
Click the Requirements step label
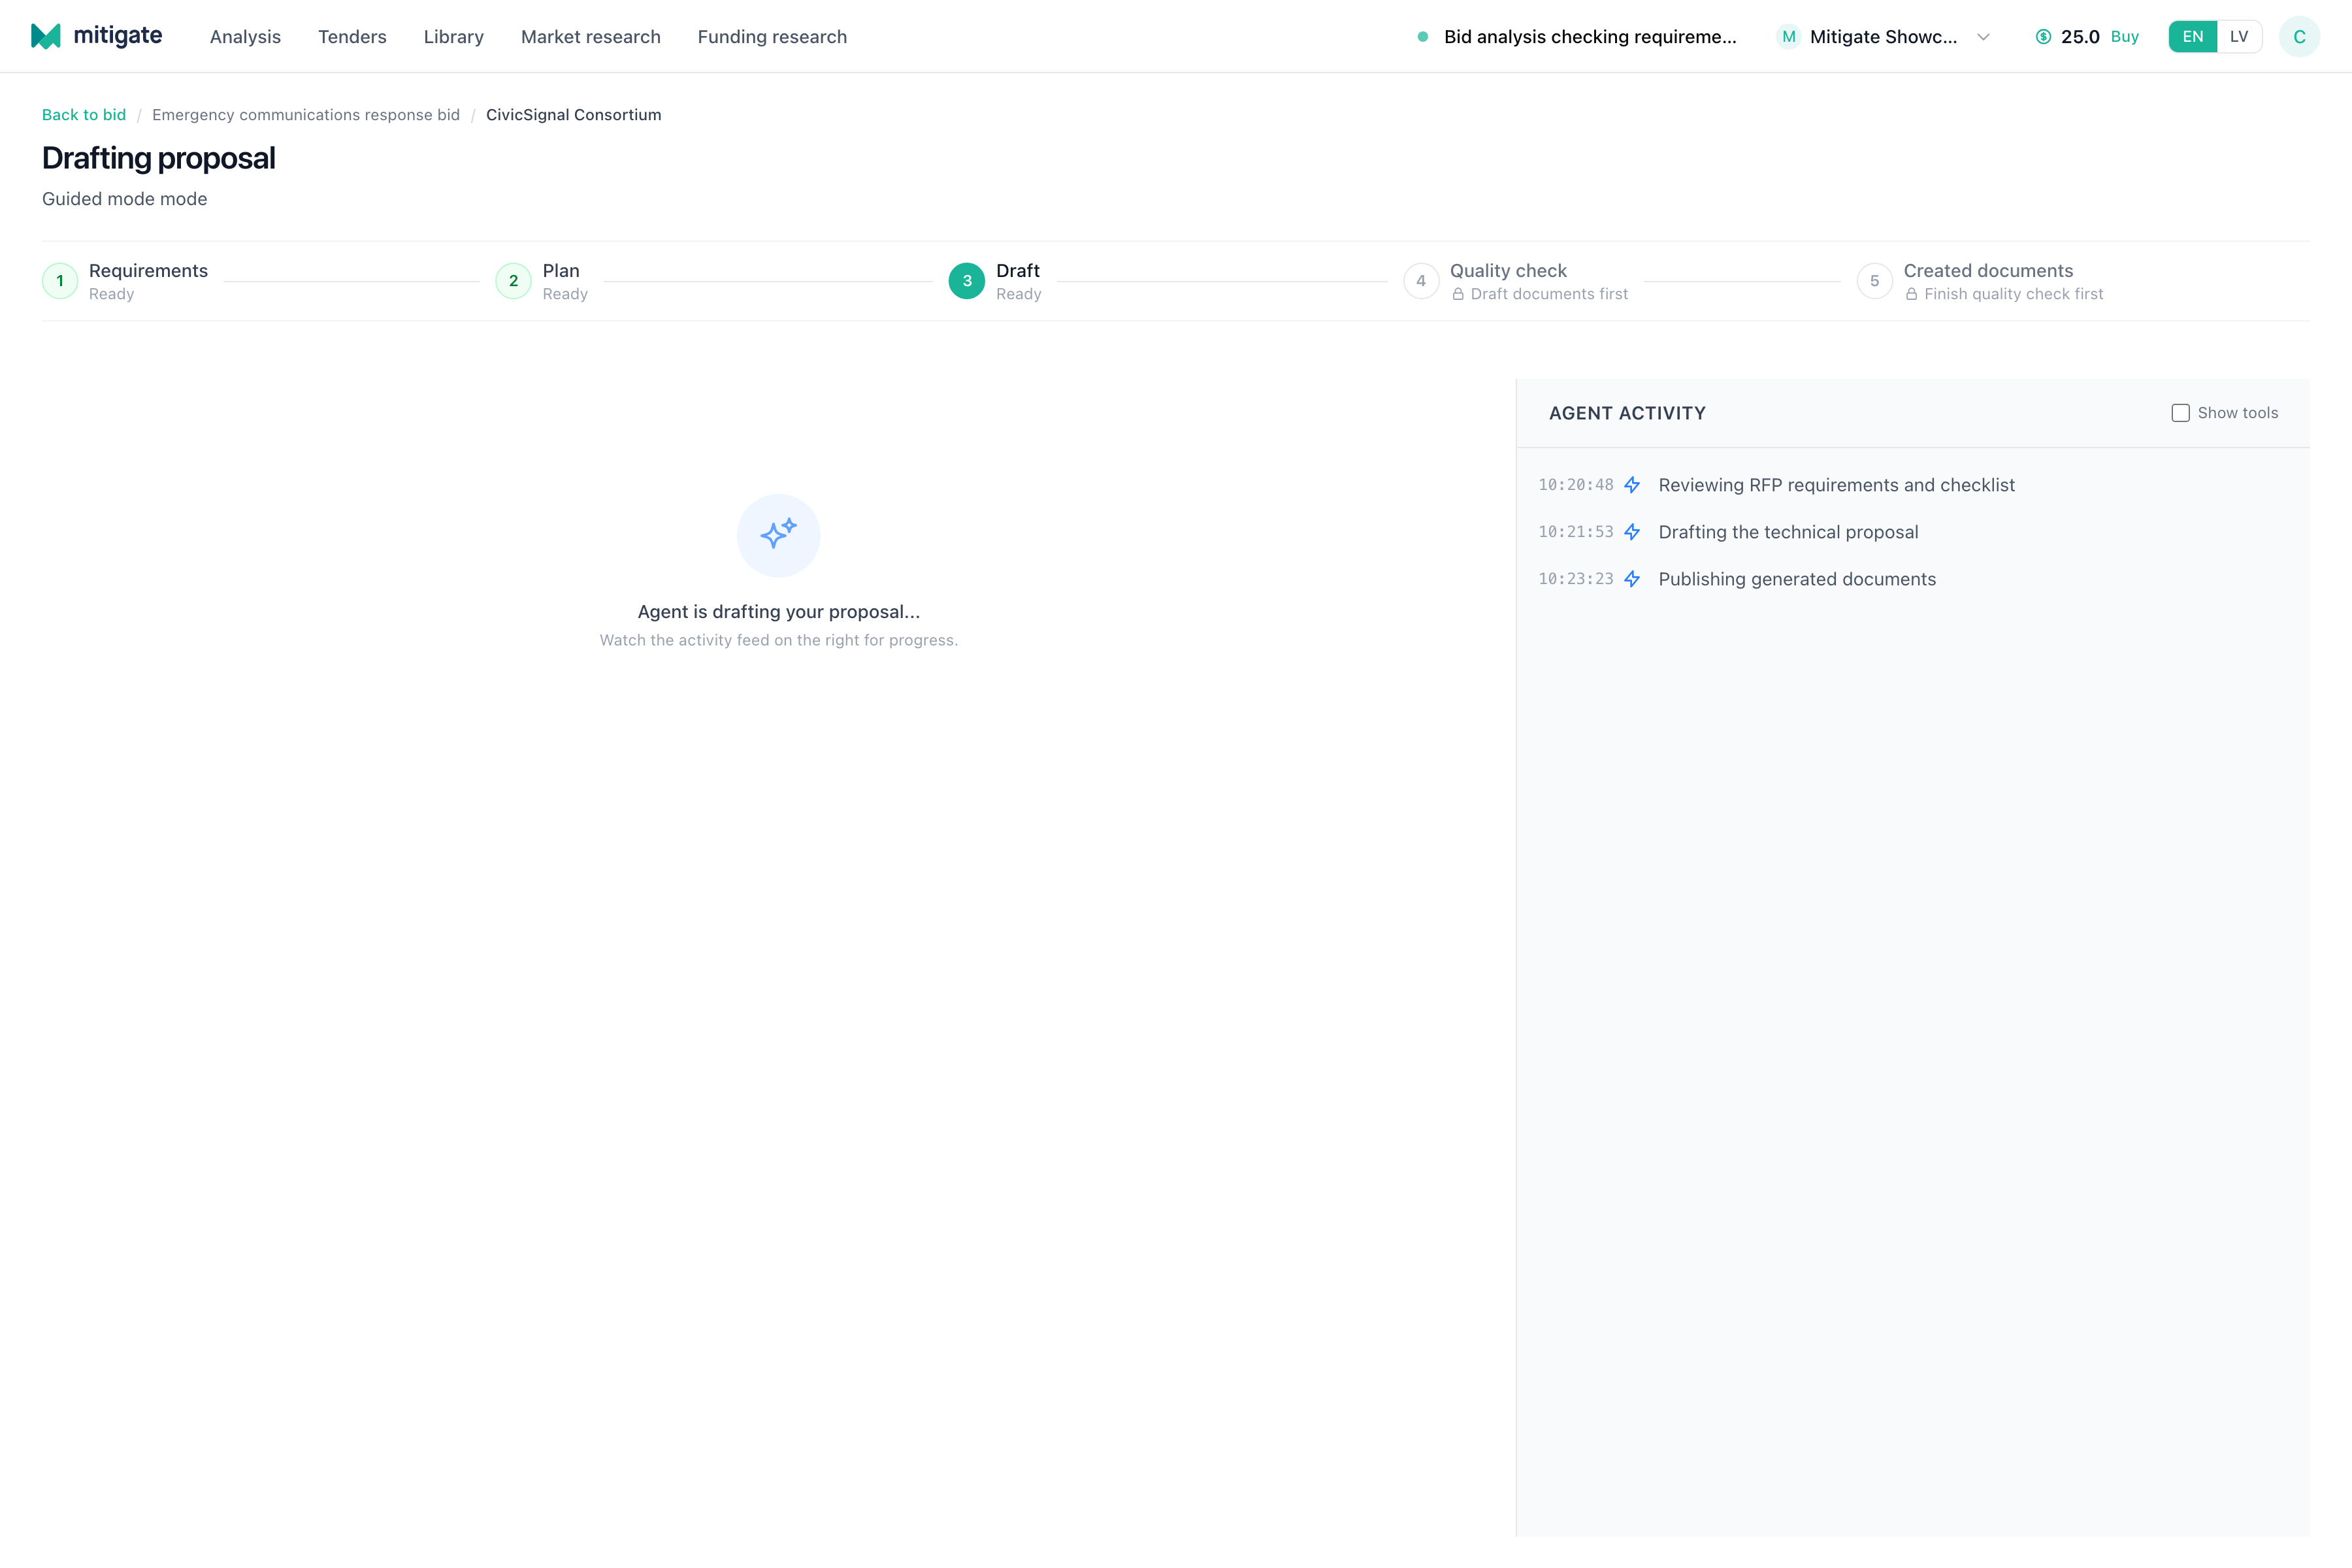[148, 271]
